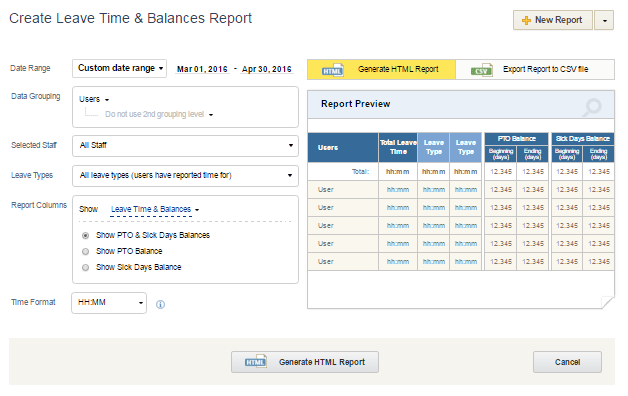Click the magnifier icon in Report Preview
This screenshot has width=628, height=396.
[592, 107]
